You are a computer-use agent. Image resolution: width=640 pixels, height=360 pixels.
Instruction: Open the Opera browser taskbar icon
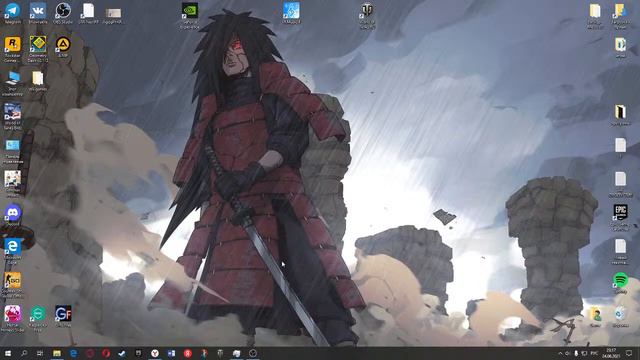click(106, 353)
